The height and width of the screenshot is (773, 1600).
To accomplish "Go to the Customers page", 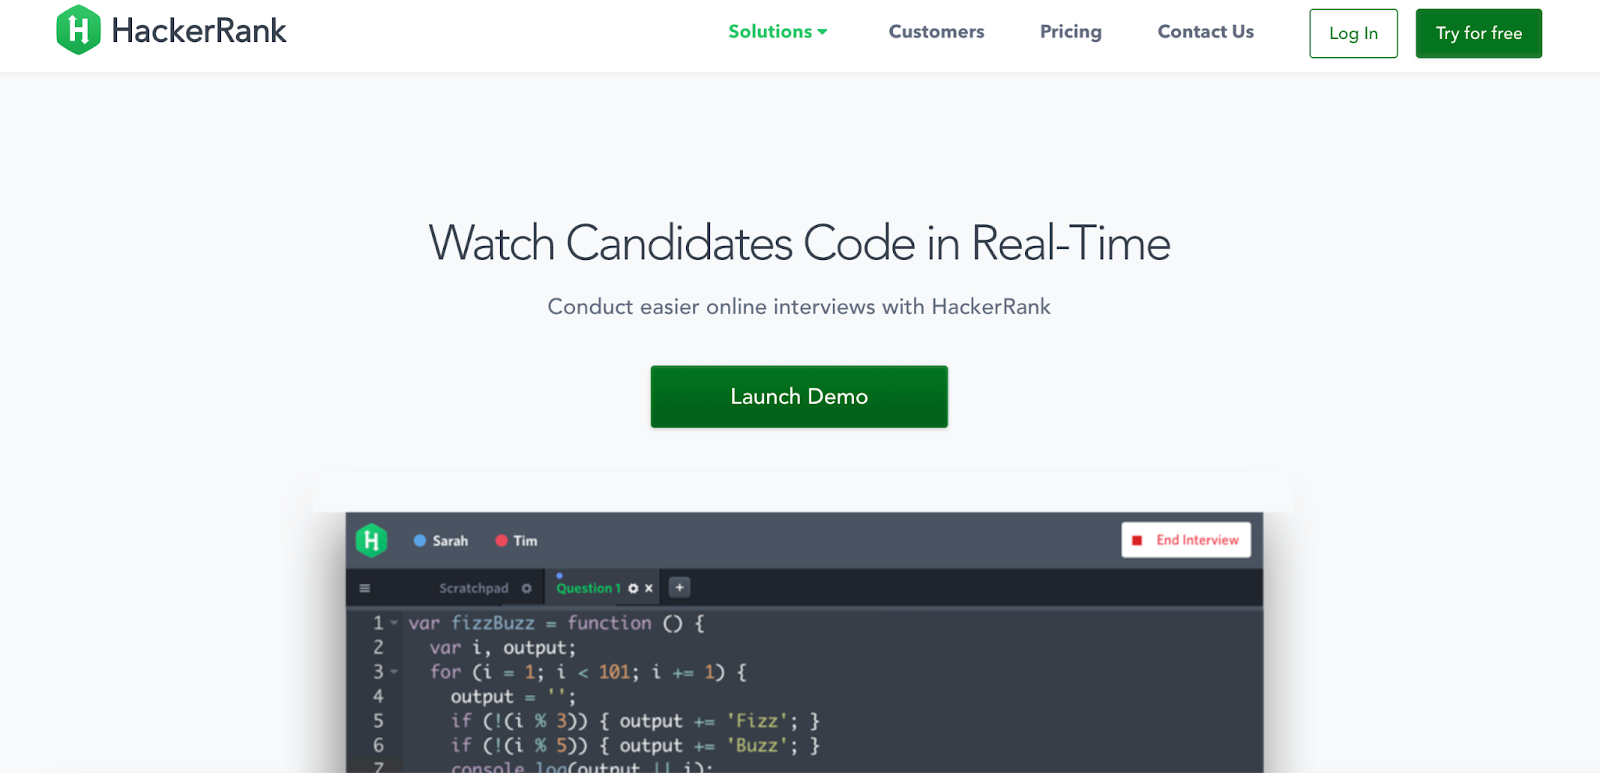I will (936, 32).
